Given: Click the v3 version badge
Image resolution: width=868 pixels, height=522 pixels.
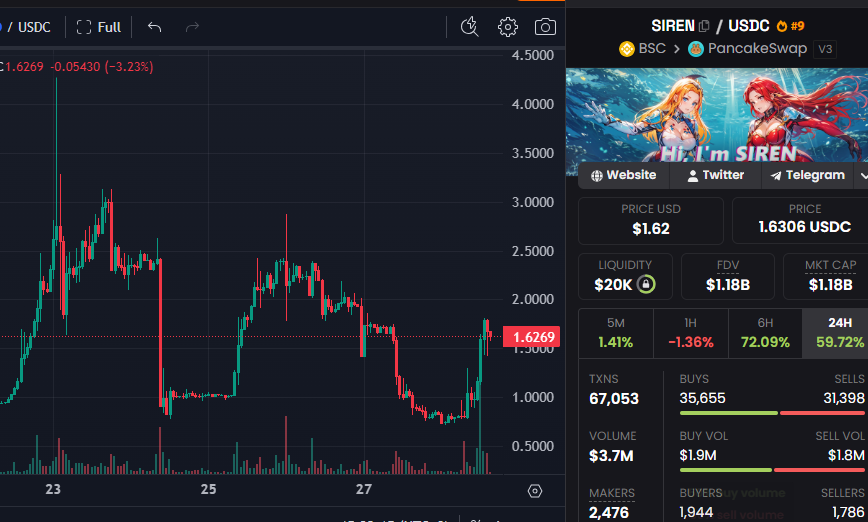Looking at the screenshot, I should 825,49.
